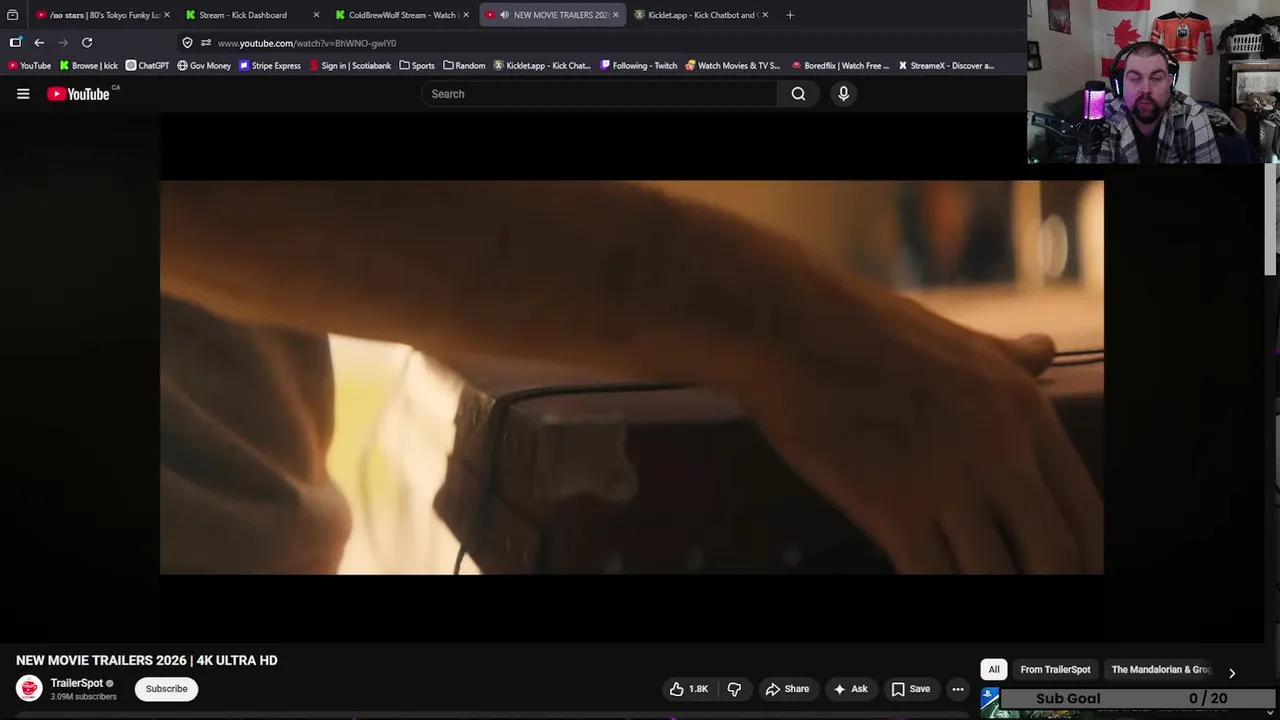Open YouTube bookmark
The width and height of the screenshot is (1280, 720).
[29, 66]
